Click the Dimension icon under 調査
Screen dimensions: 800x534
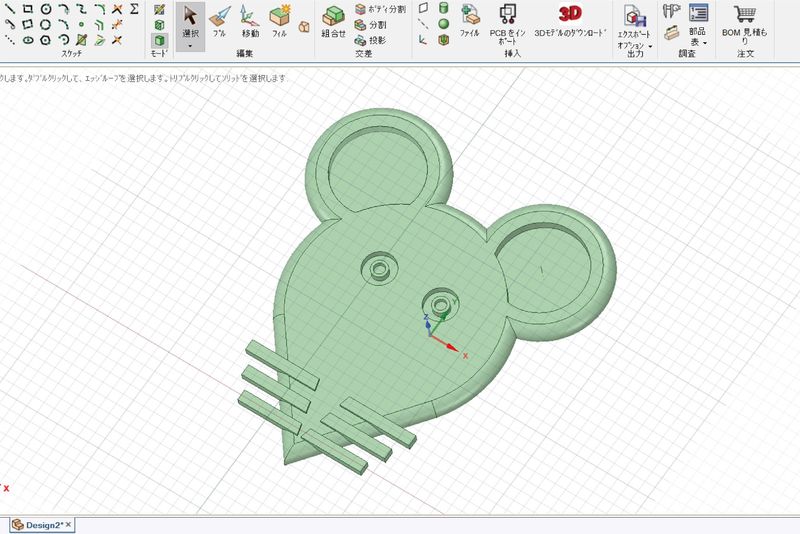[672, 33]
